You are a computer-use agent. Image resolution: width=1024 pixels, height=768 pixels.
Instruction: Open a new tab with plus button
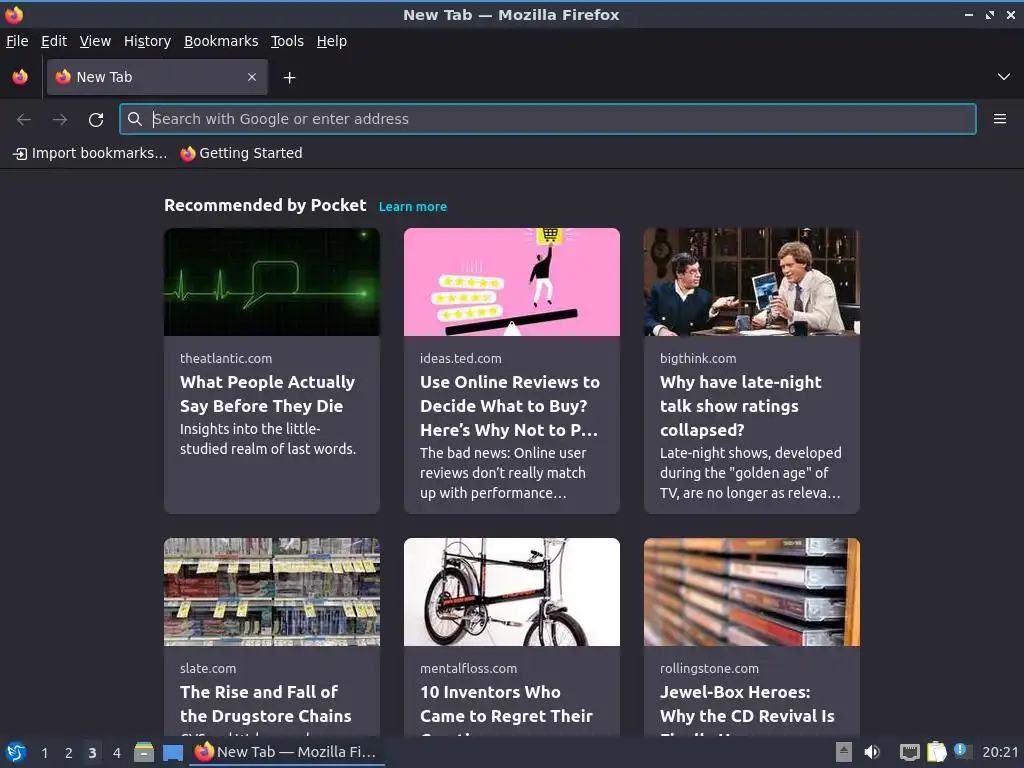pos(289,78)
